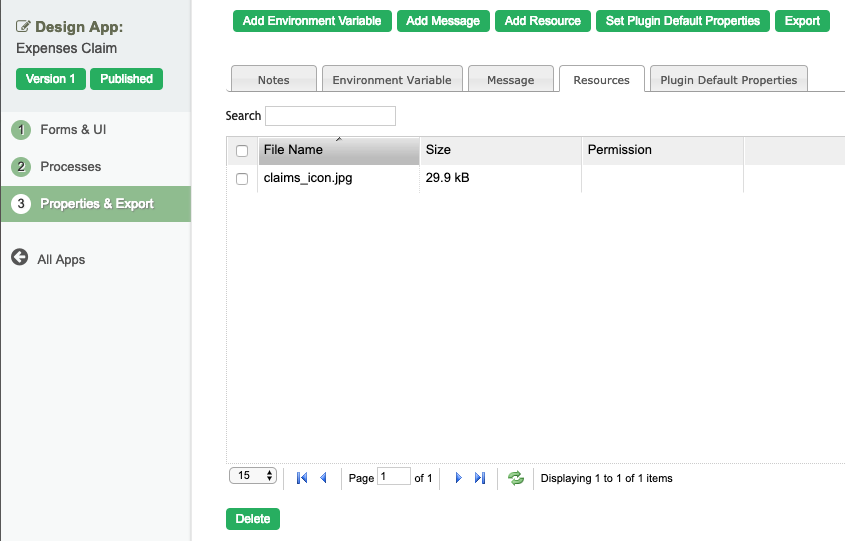The image size is (845, 541).
Task: Sort by File Name column header
Action: pyautogui.click(x=338, y=150)
